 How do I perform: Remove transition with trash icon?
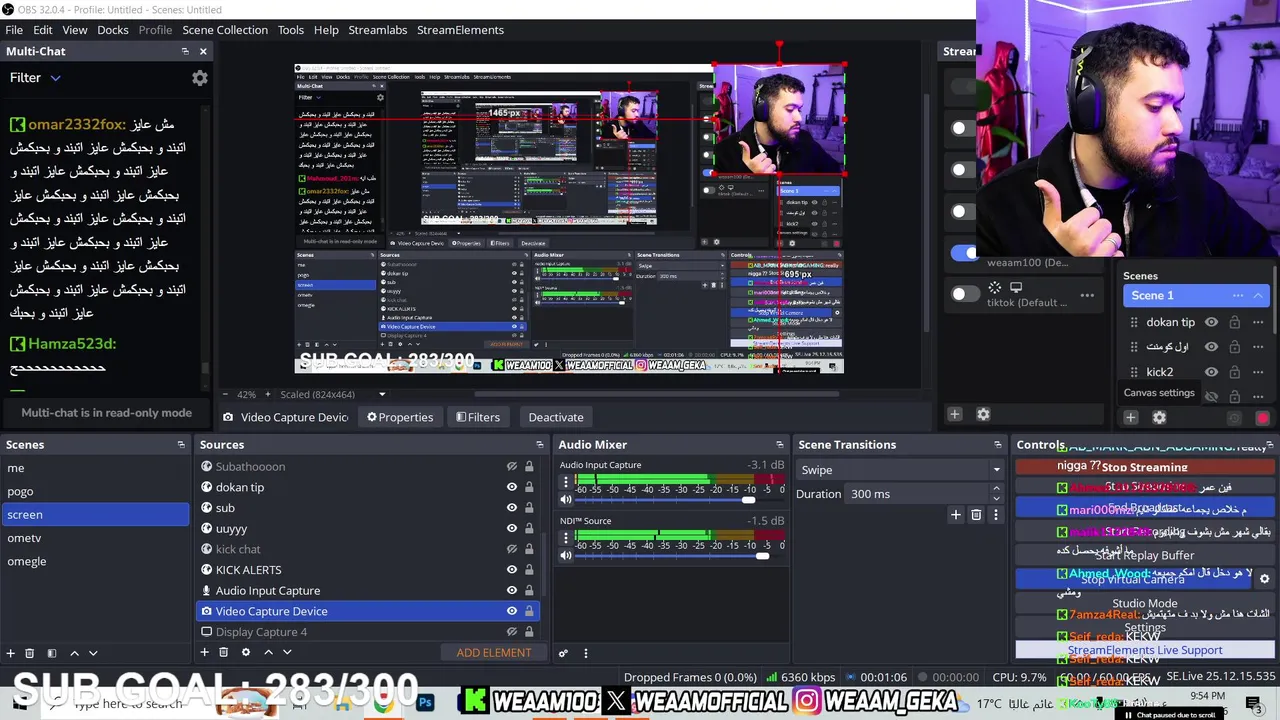[977, 515]
